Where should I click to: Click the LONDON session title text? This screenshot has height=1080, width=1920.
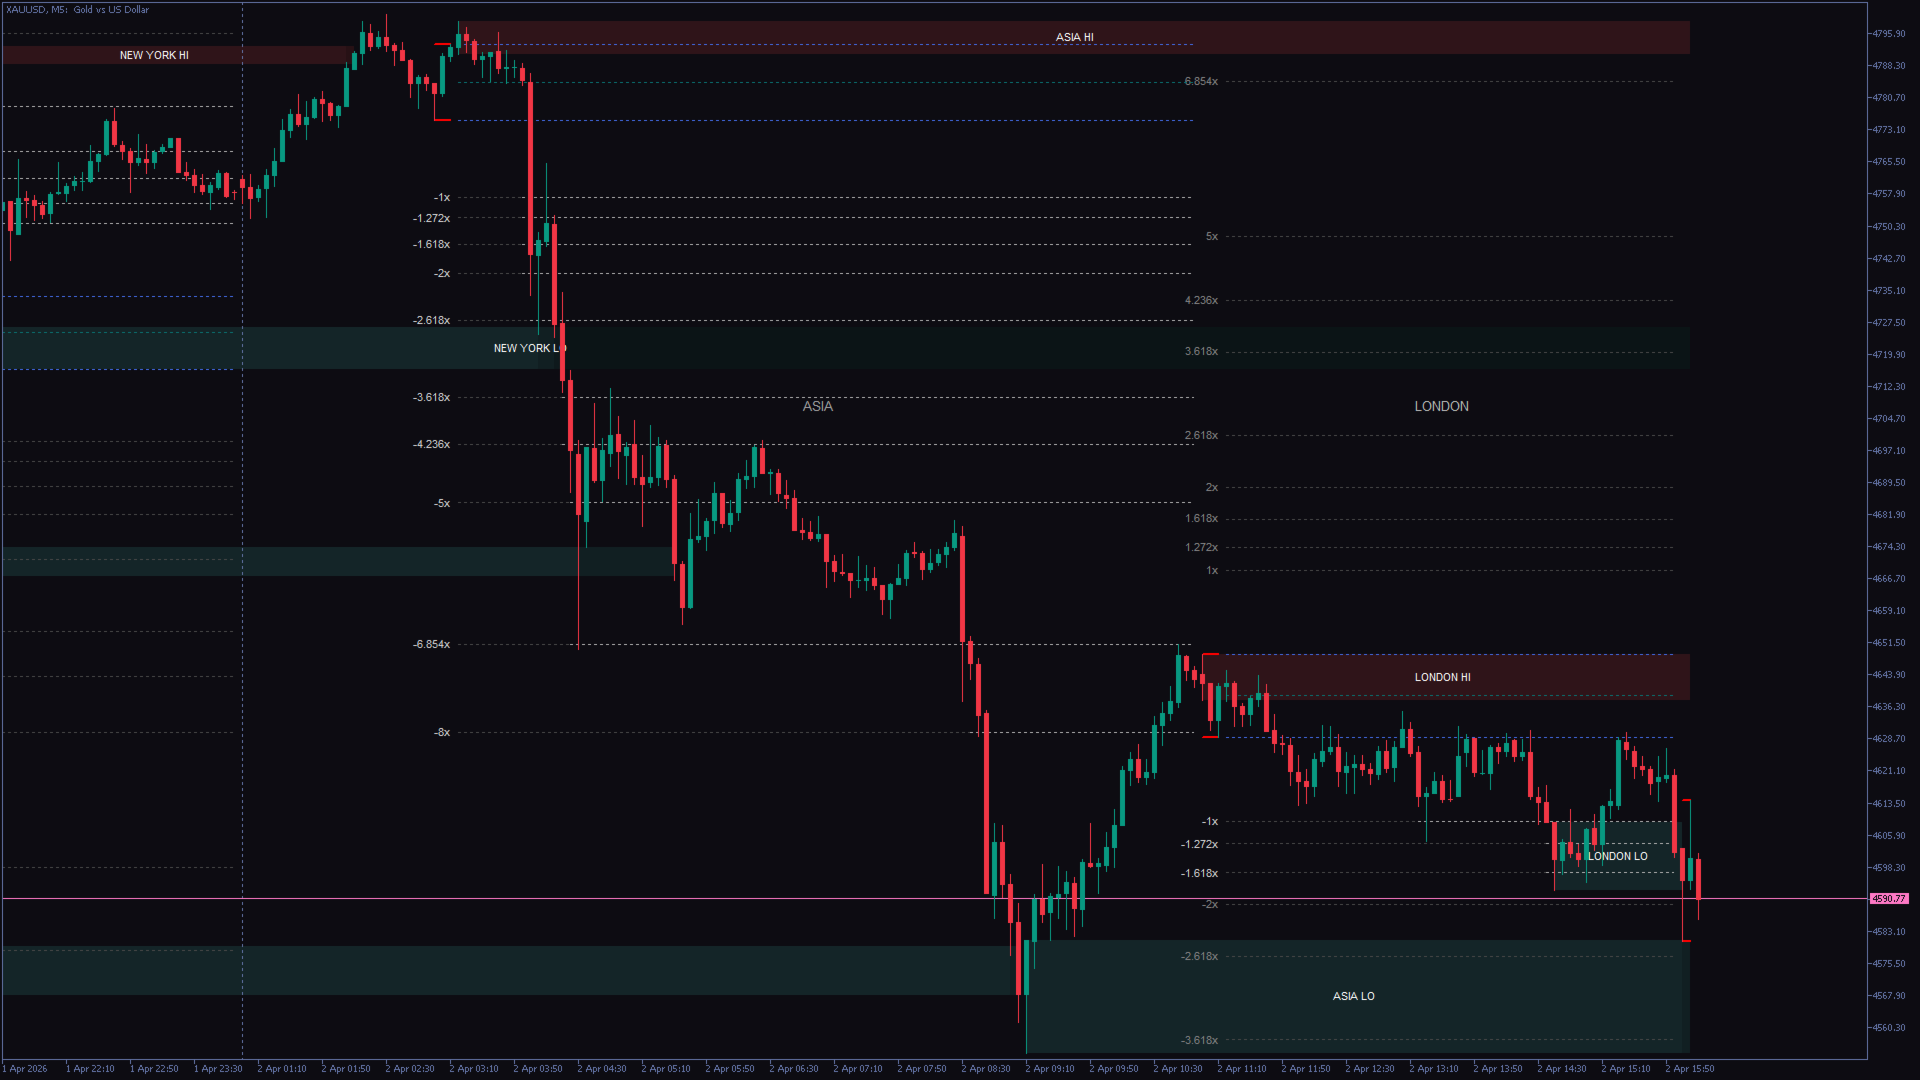[1441, 406]
